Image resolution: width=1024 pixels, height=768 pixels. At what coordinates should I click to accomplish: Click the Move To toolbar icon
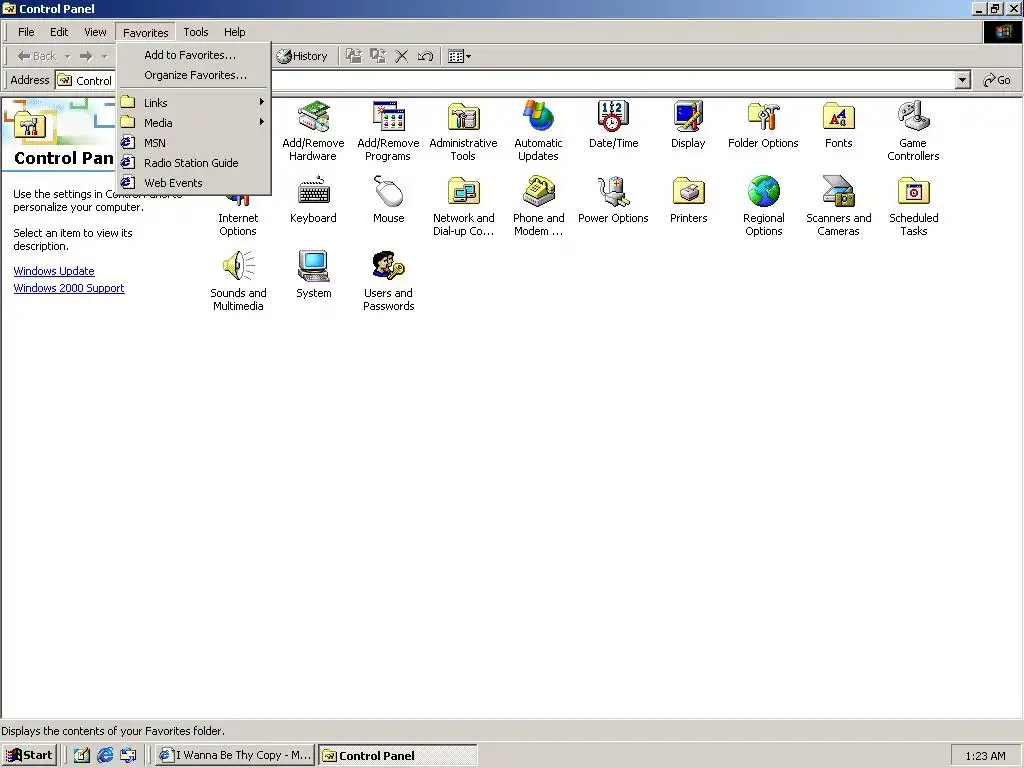coord(353,56)
